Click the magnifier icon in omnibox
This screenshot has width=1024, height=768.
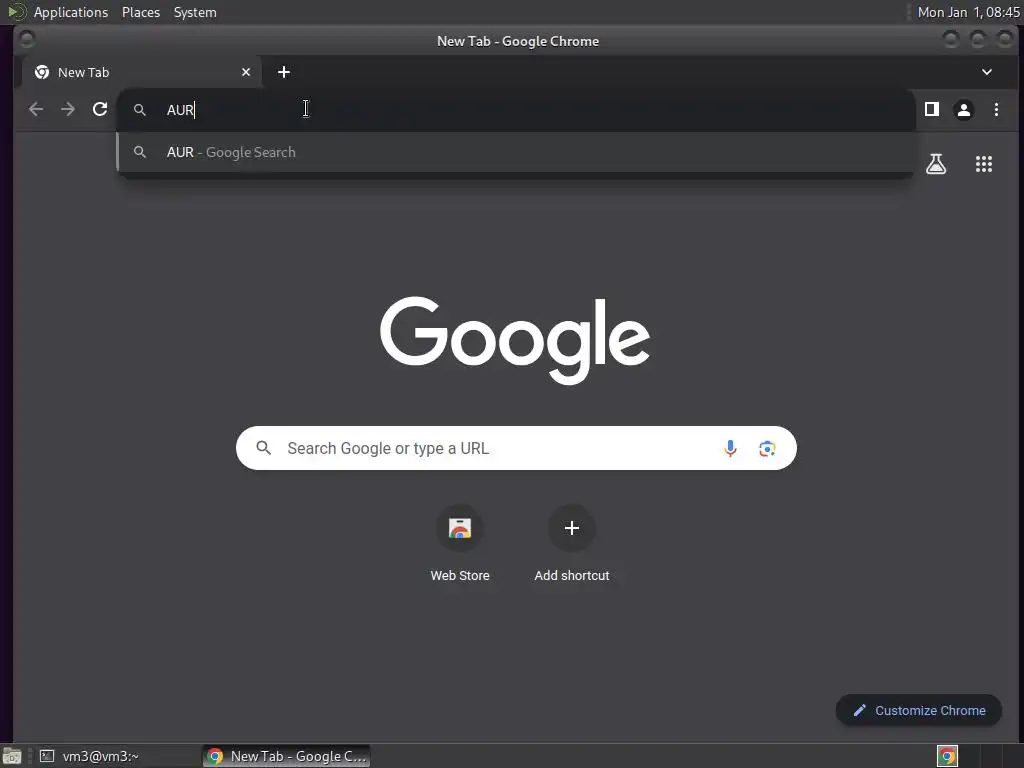[x=140, y=110]
